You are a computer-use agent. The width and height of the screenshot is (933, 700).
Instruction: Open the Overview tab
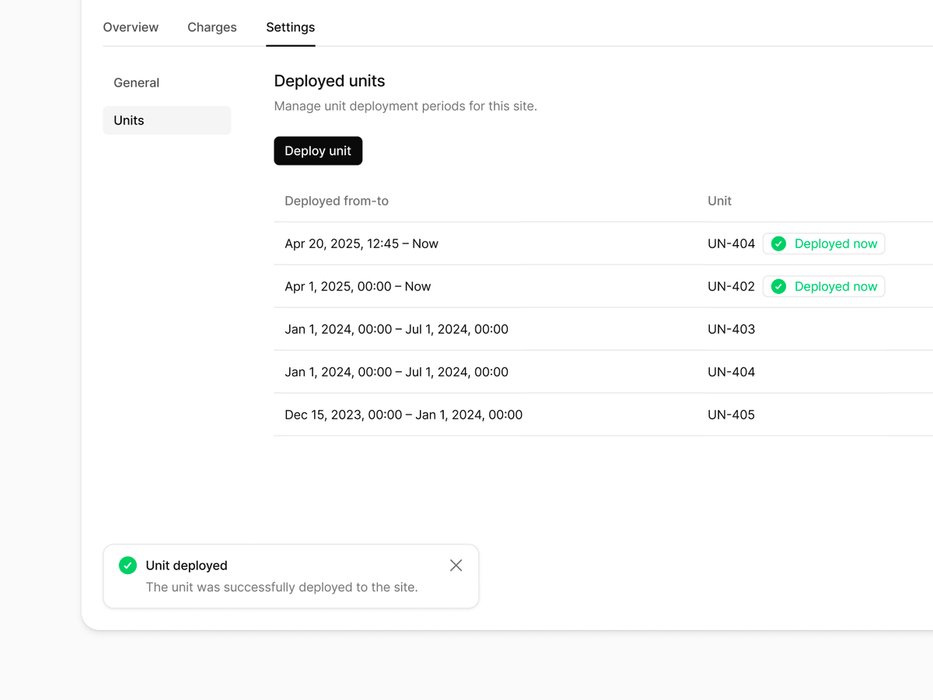[x=131, y=27]
